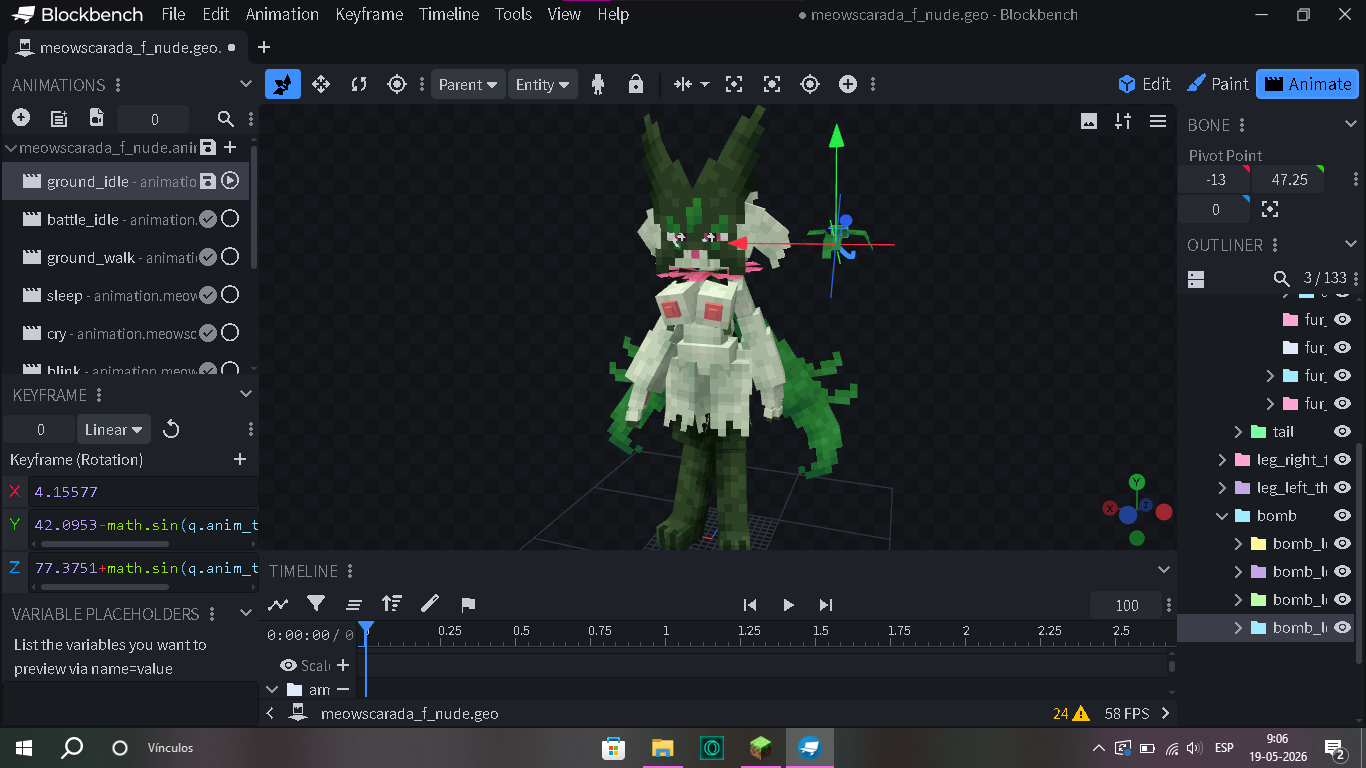Viewport: 1366px width, 768px height.
Task: Collapse the Keyframe panel chevron
Action: click(246, 394)
